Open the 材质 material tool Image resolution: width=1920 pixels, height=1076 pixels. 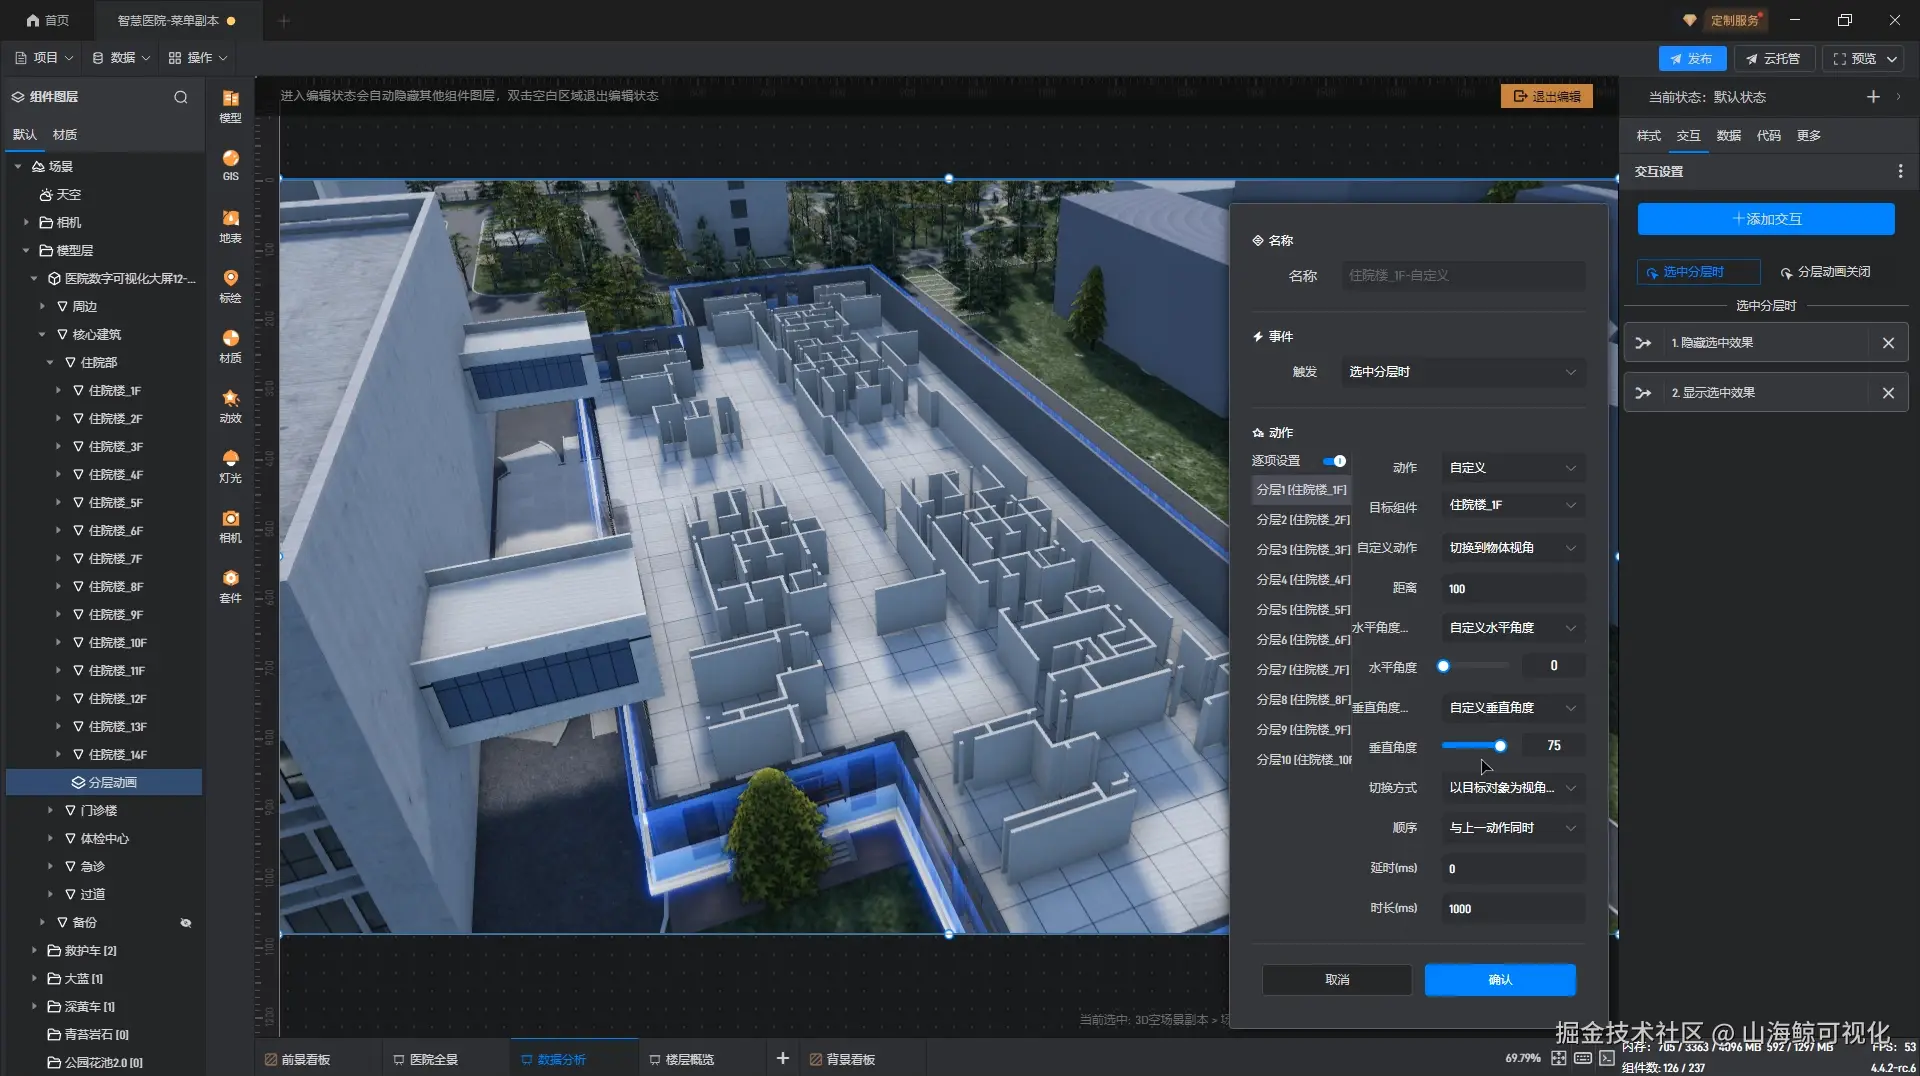point(230,346)
